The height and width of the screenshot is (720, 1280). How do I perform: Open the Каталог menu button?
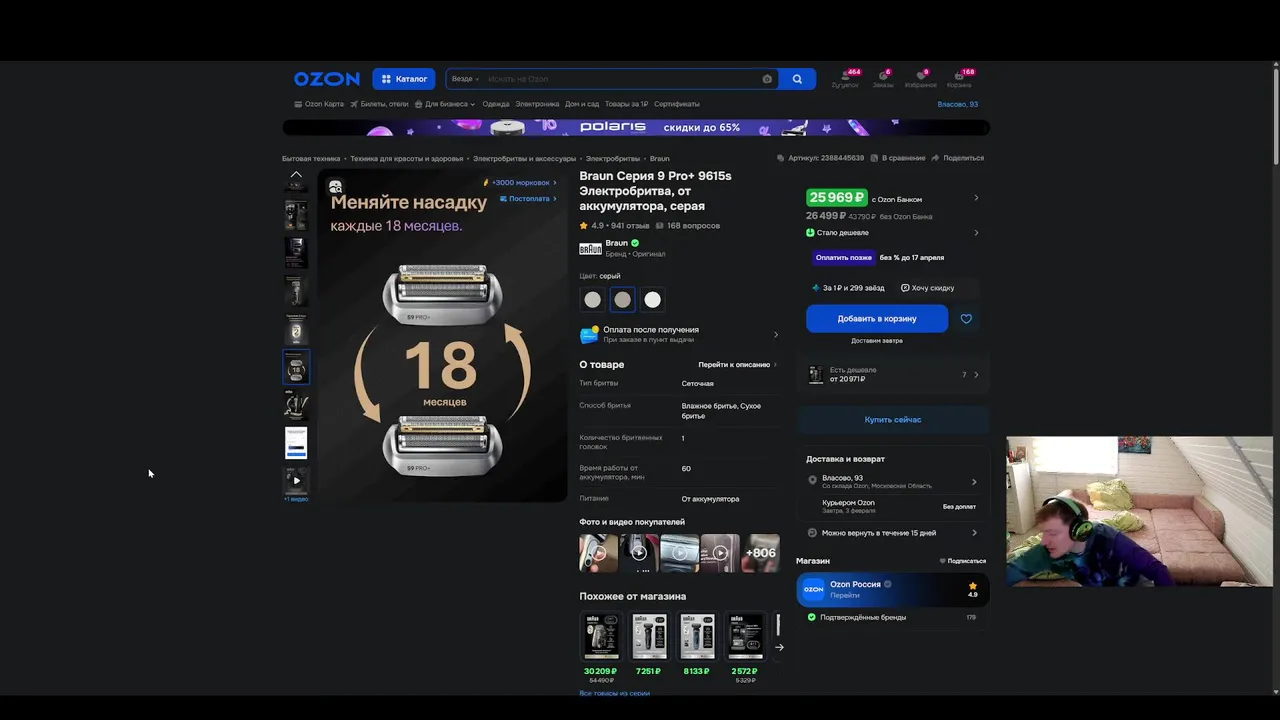click(x=404, y=79)
